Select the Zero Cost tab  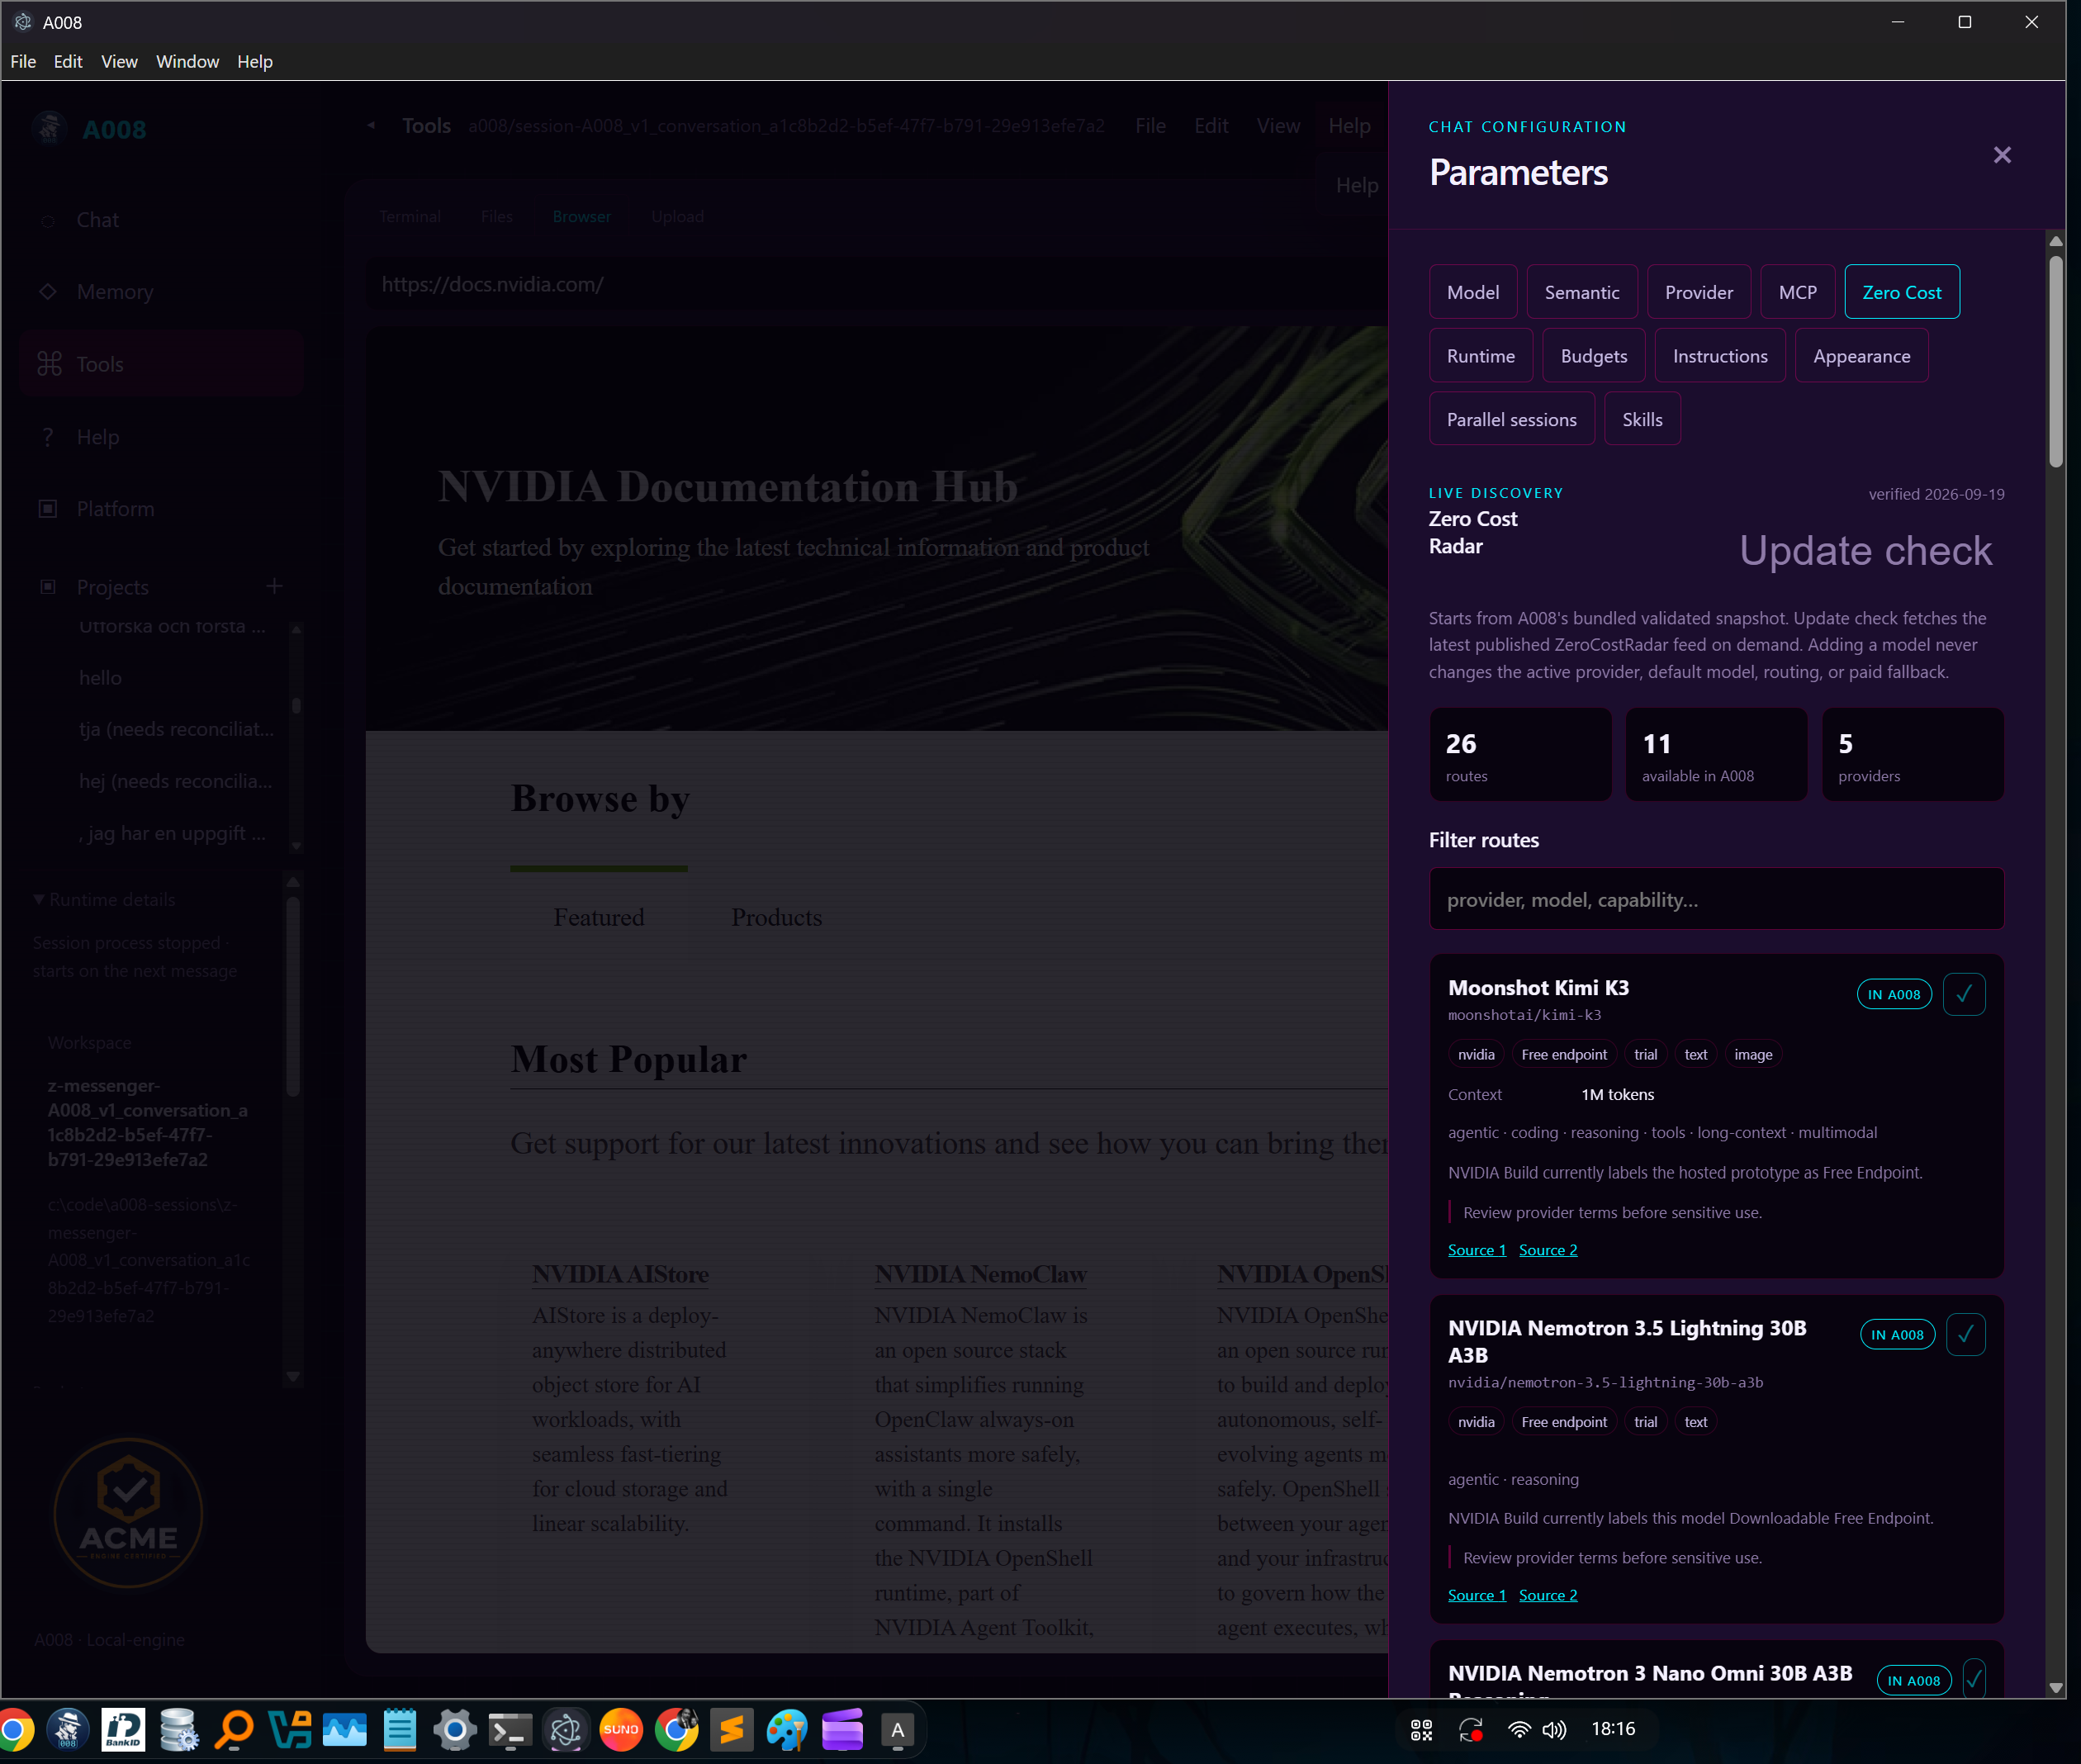[1902, 292]
